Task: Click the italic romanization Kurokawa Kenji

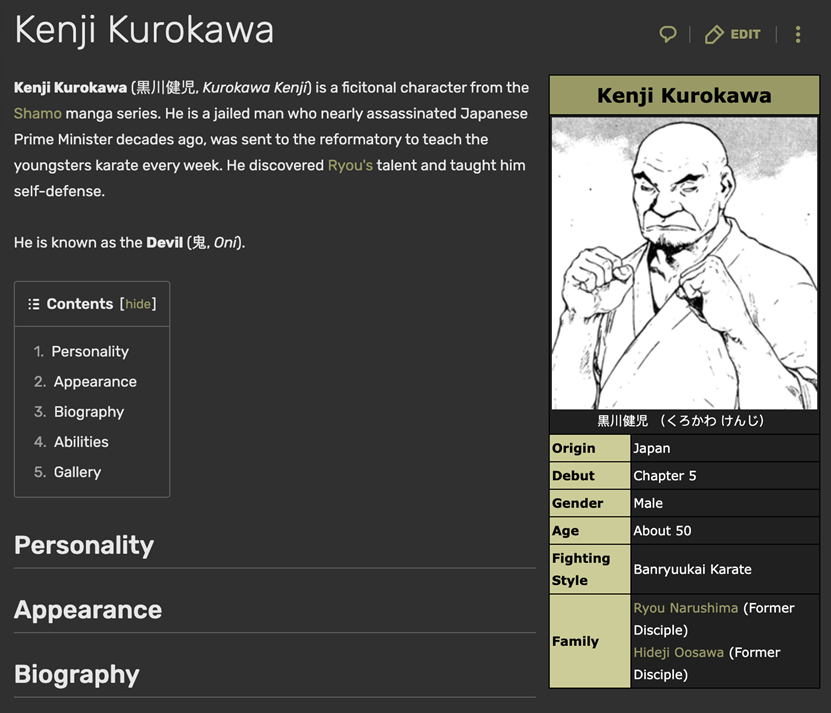Action: pos(255,87)
